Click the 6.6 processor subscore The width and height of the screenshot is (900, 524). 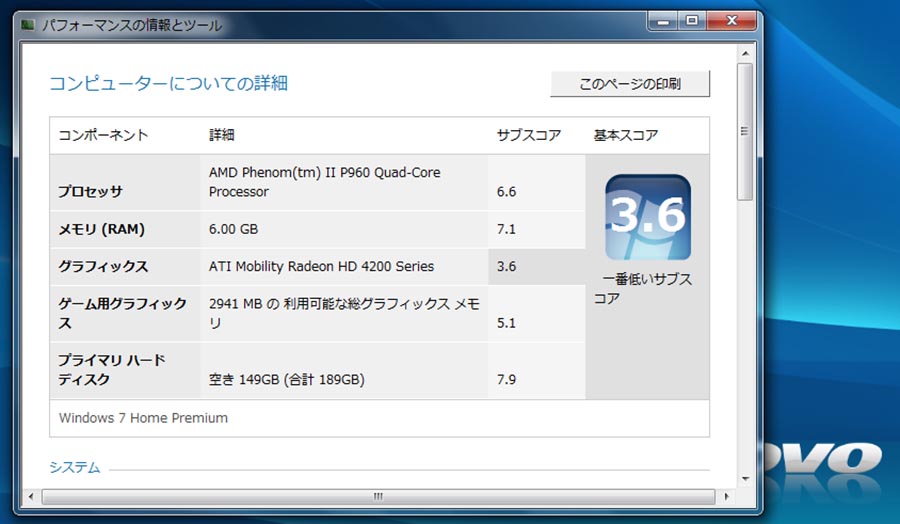coord(506,192)
